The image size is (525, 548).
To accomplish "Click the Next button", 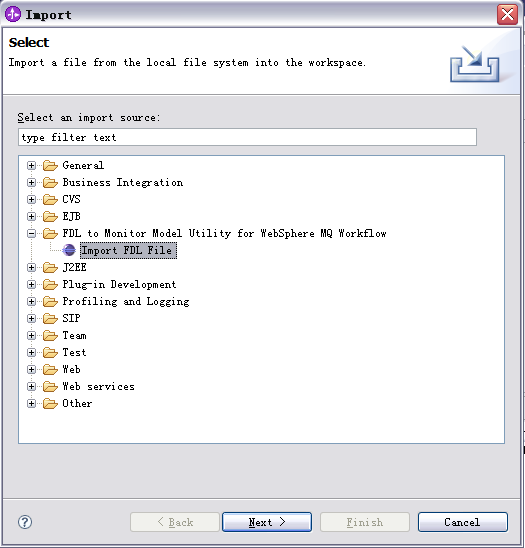I will pyautogui.click(x=267, y=522).
